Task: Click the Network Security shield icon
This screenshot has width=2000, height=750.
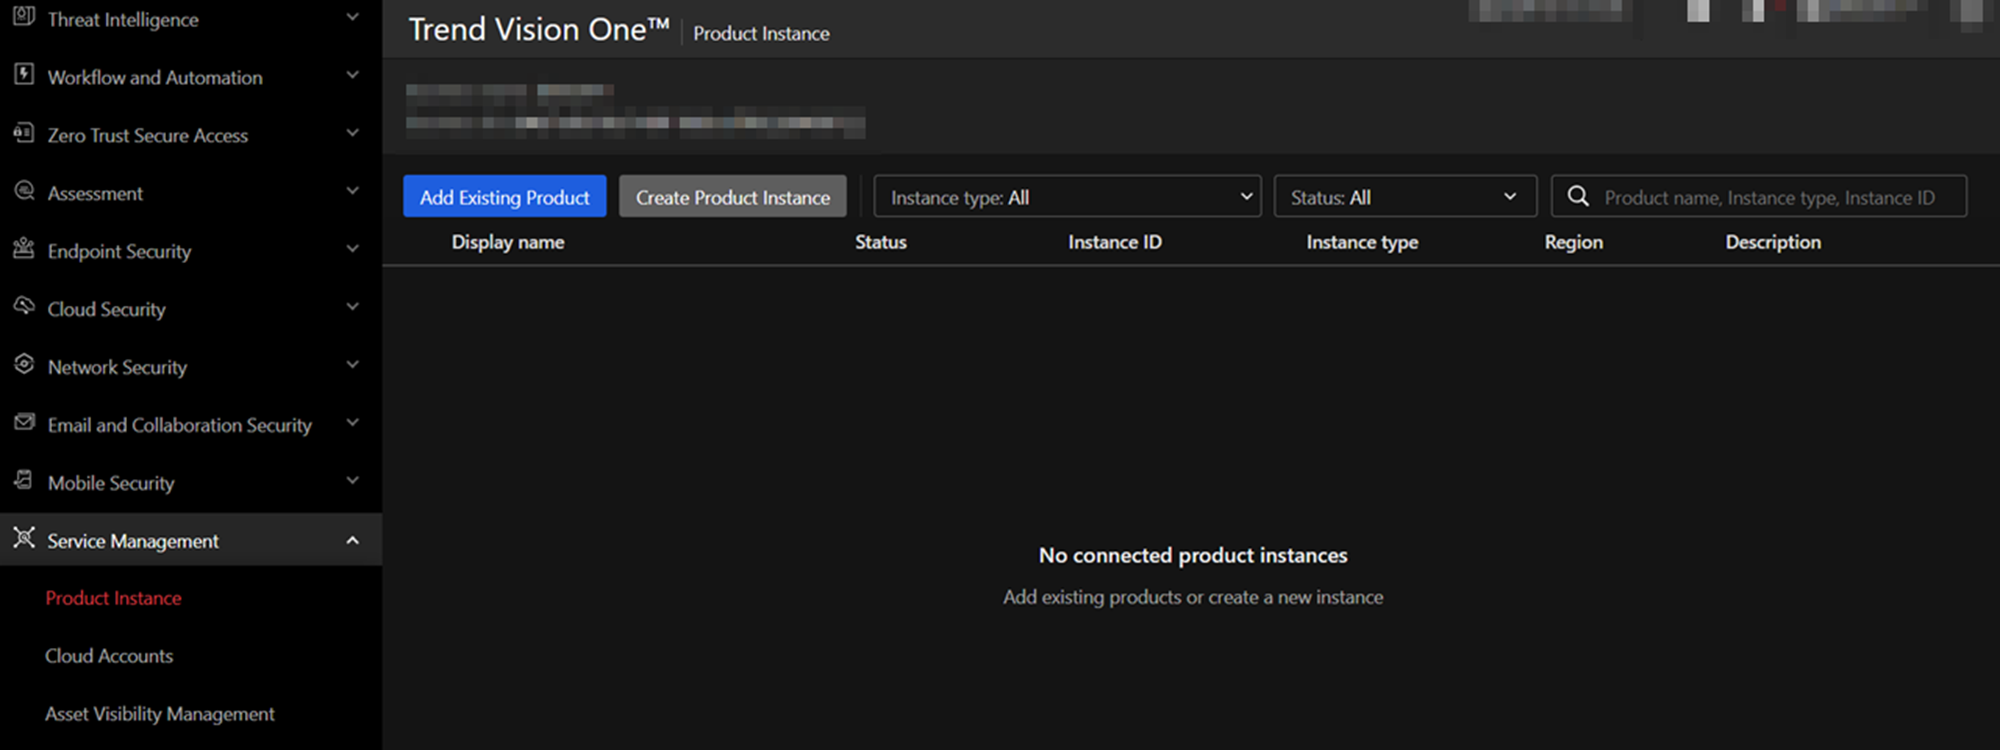Action: (x=24, y=365)
